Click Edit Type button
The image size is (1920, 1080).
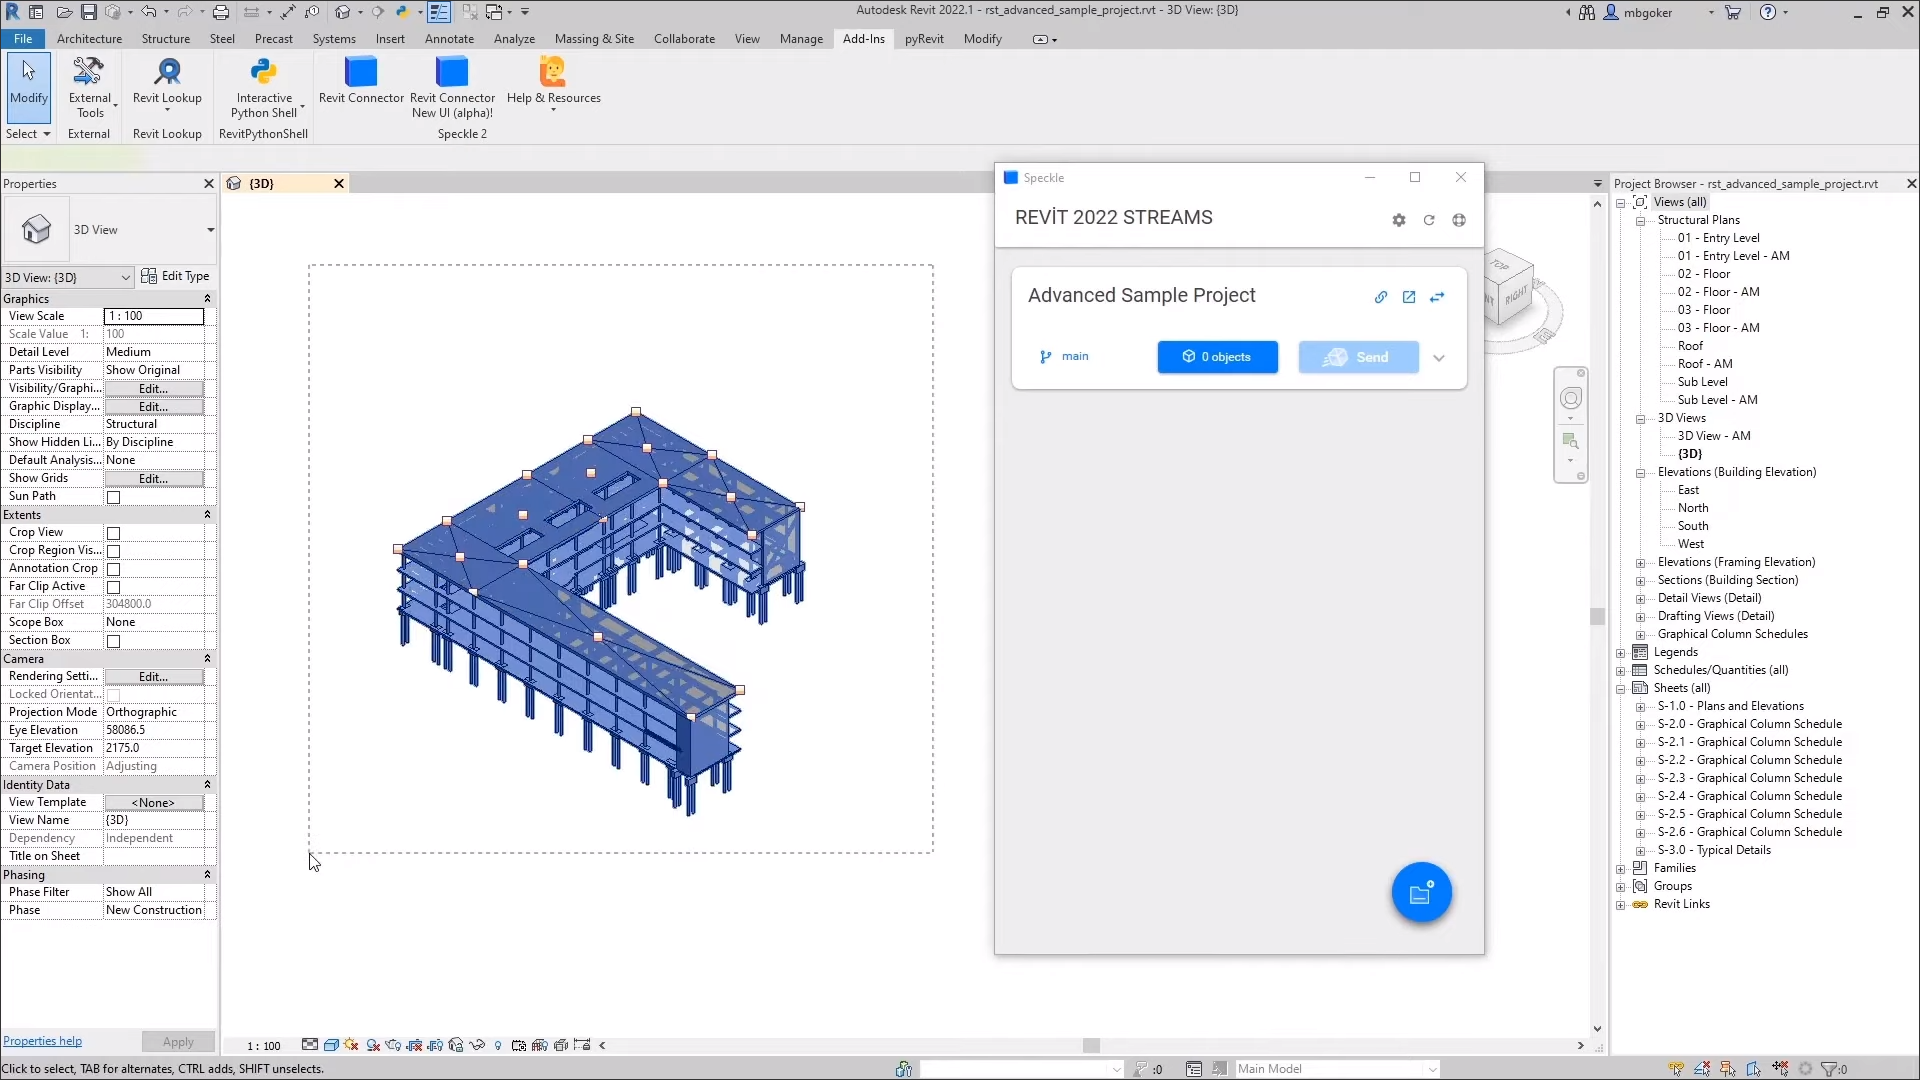click(x=175, y=276)
